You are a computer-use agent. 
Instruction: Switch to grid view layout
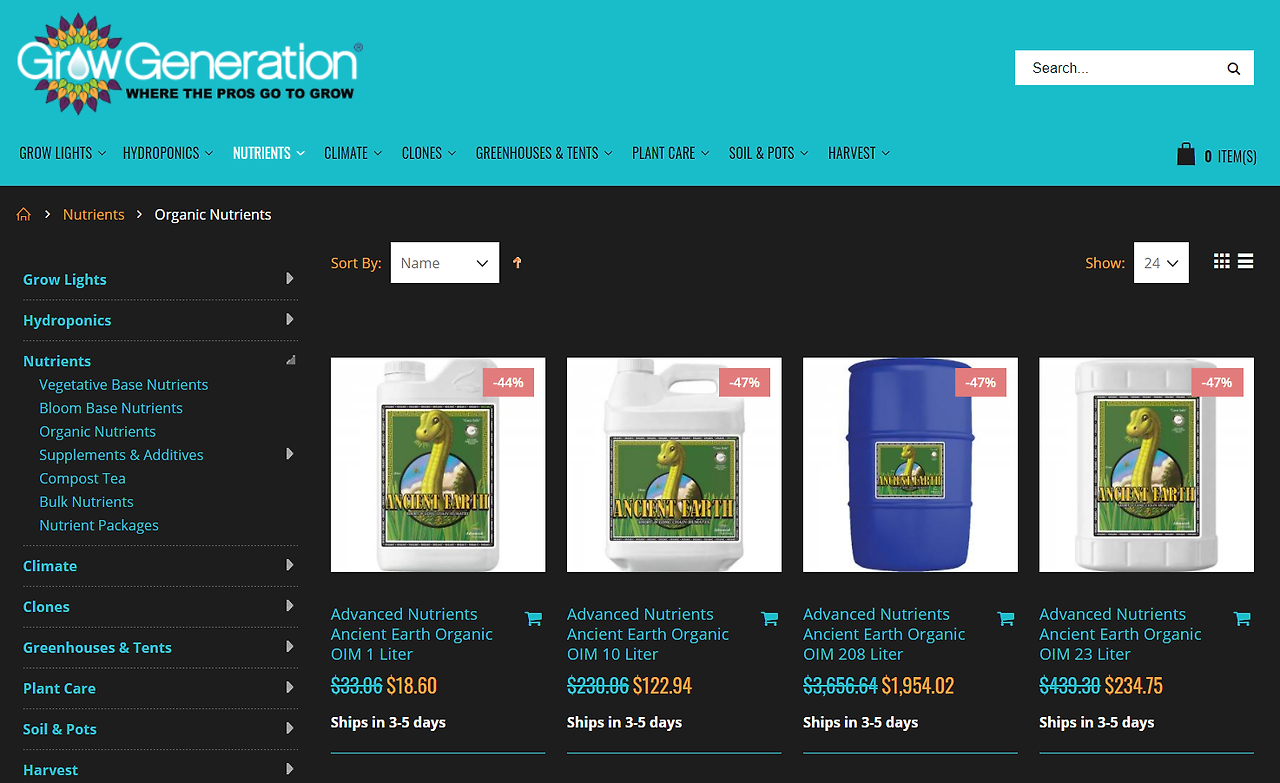(x=1222, y=261)
